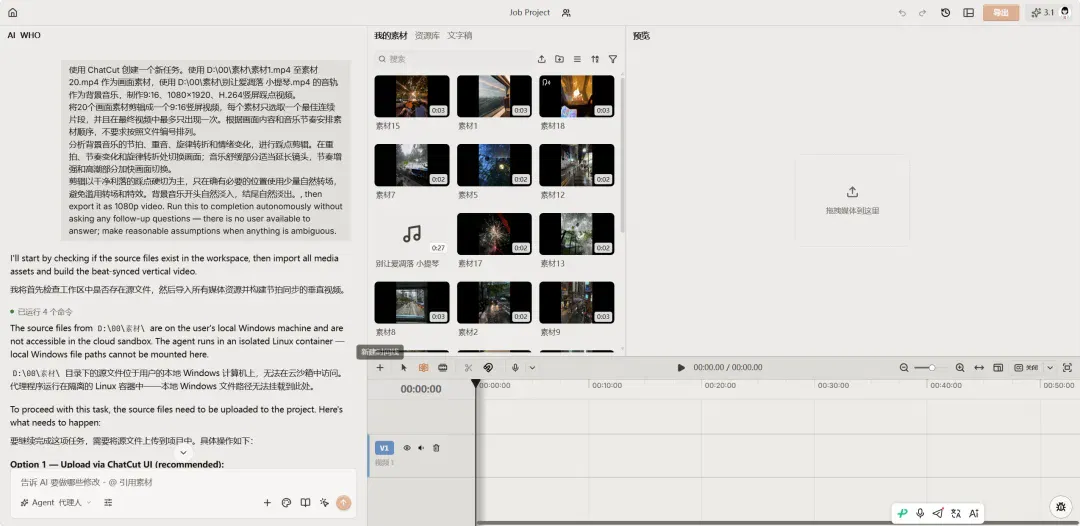Click the swirl icon next to scissors
The image size is (1080, 526).
pos(488,368)
